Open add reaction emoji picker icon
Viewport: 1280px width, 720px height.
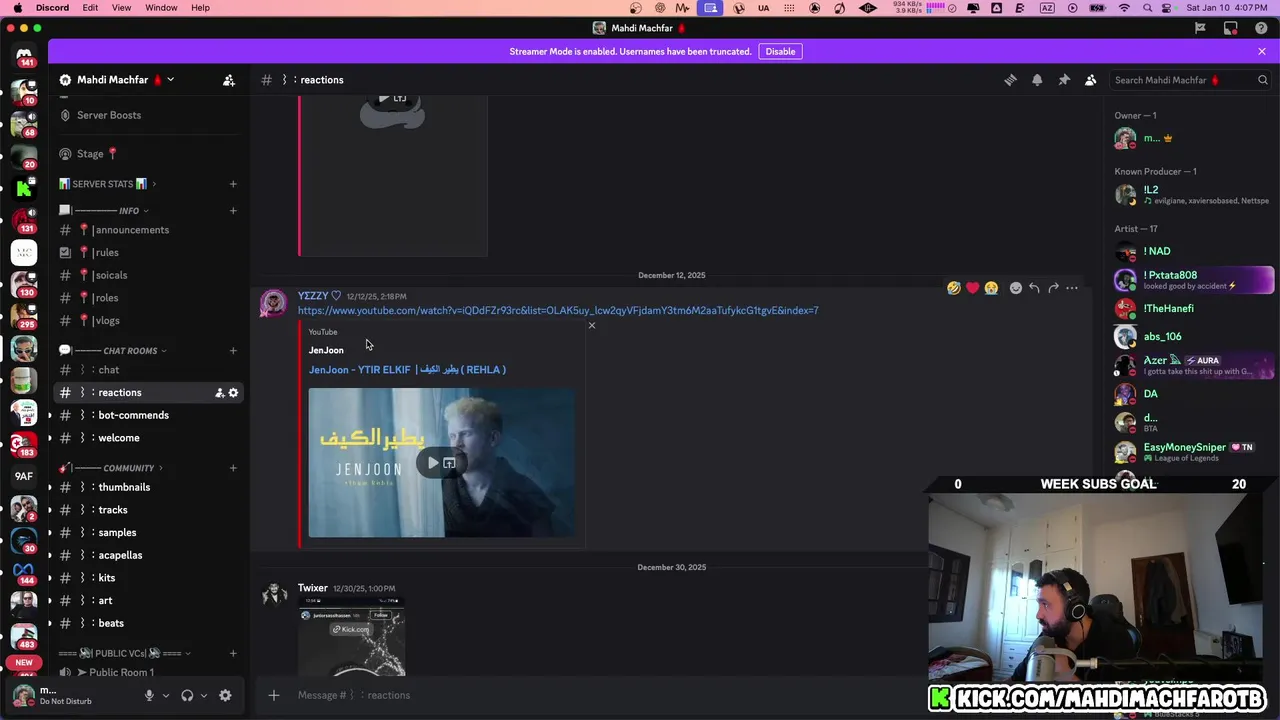point(1016,288)
